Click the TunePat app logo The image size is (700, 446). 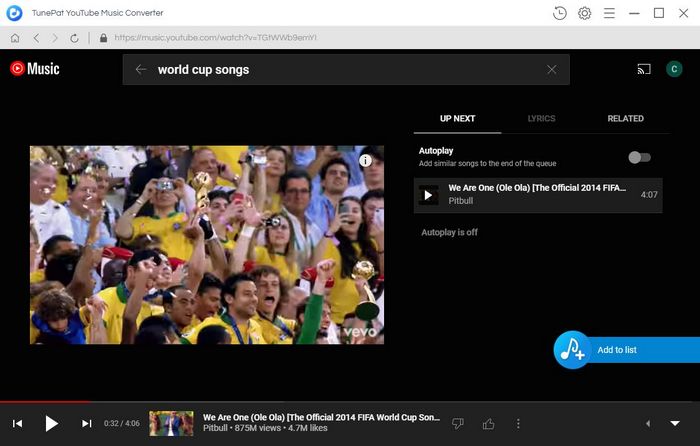pyautogui.click(x=14, y=13)
